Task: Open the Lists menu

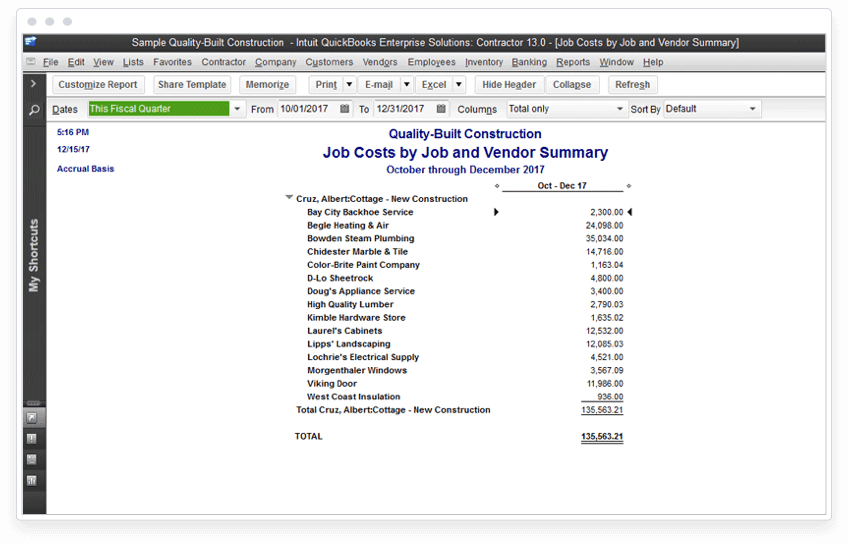Action: coord(133,62)
